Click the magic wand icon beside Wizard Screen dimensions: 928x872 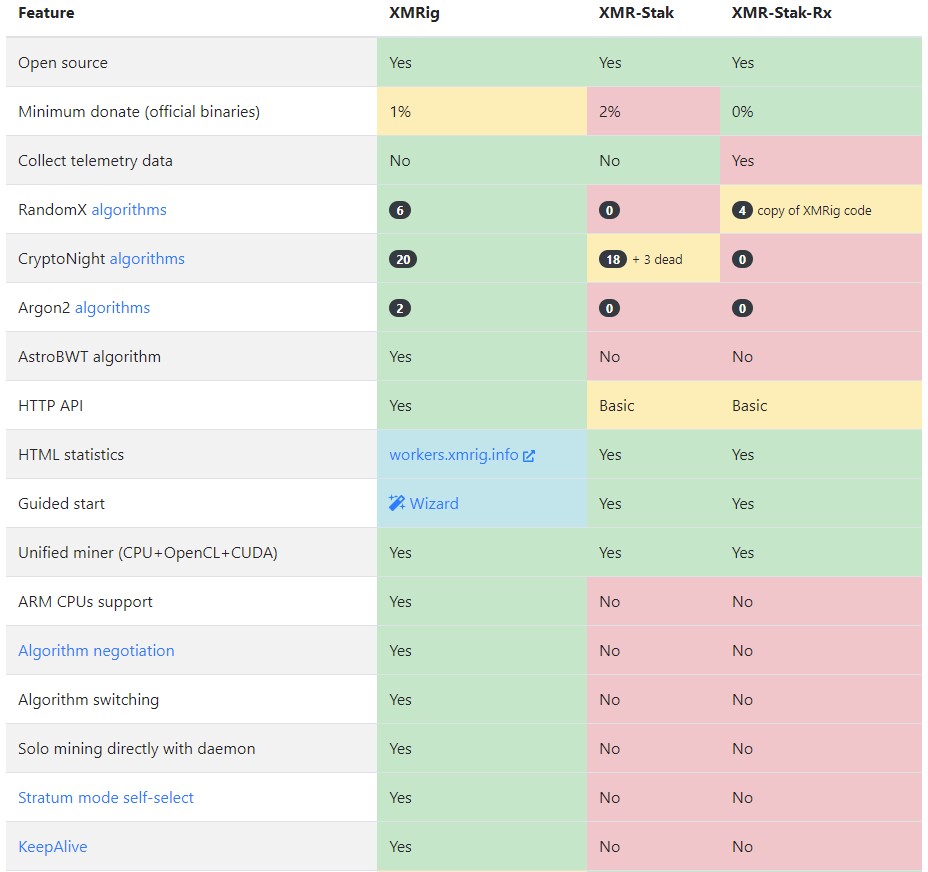[x=397, y=503]
